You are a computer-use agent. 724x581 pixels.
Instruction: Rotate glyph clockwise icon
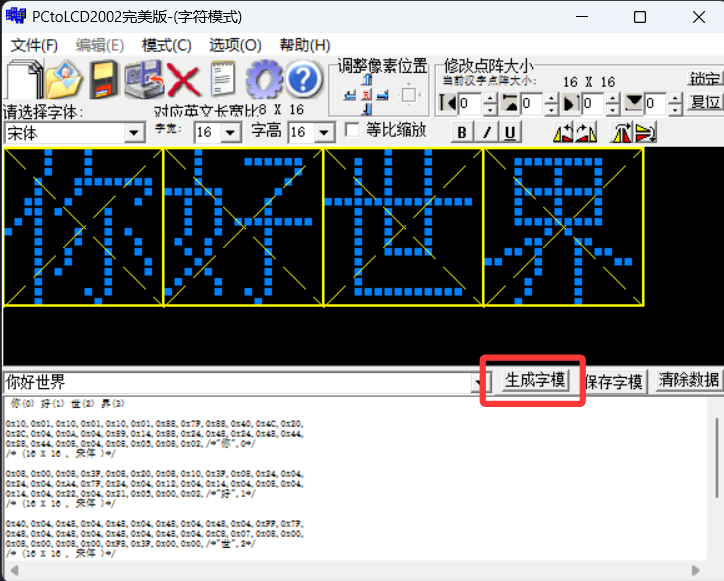[x=586, y=133]
